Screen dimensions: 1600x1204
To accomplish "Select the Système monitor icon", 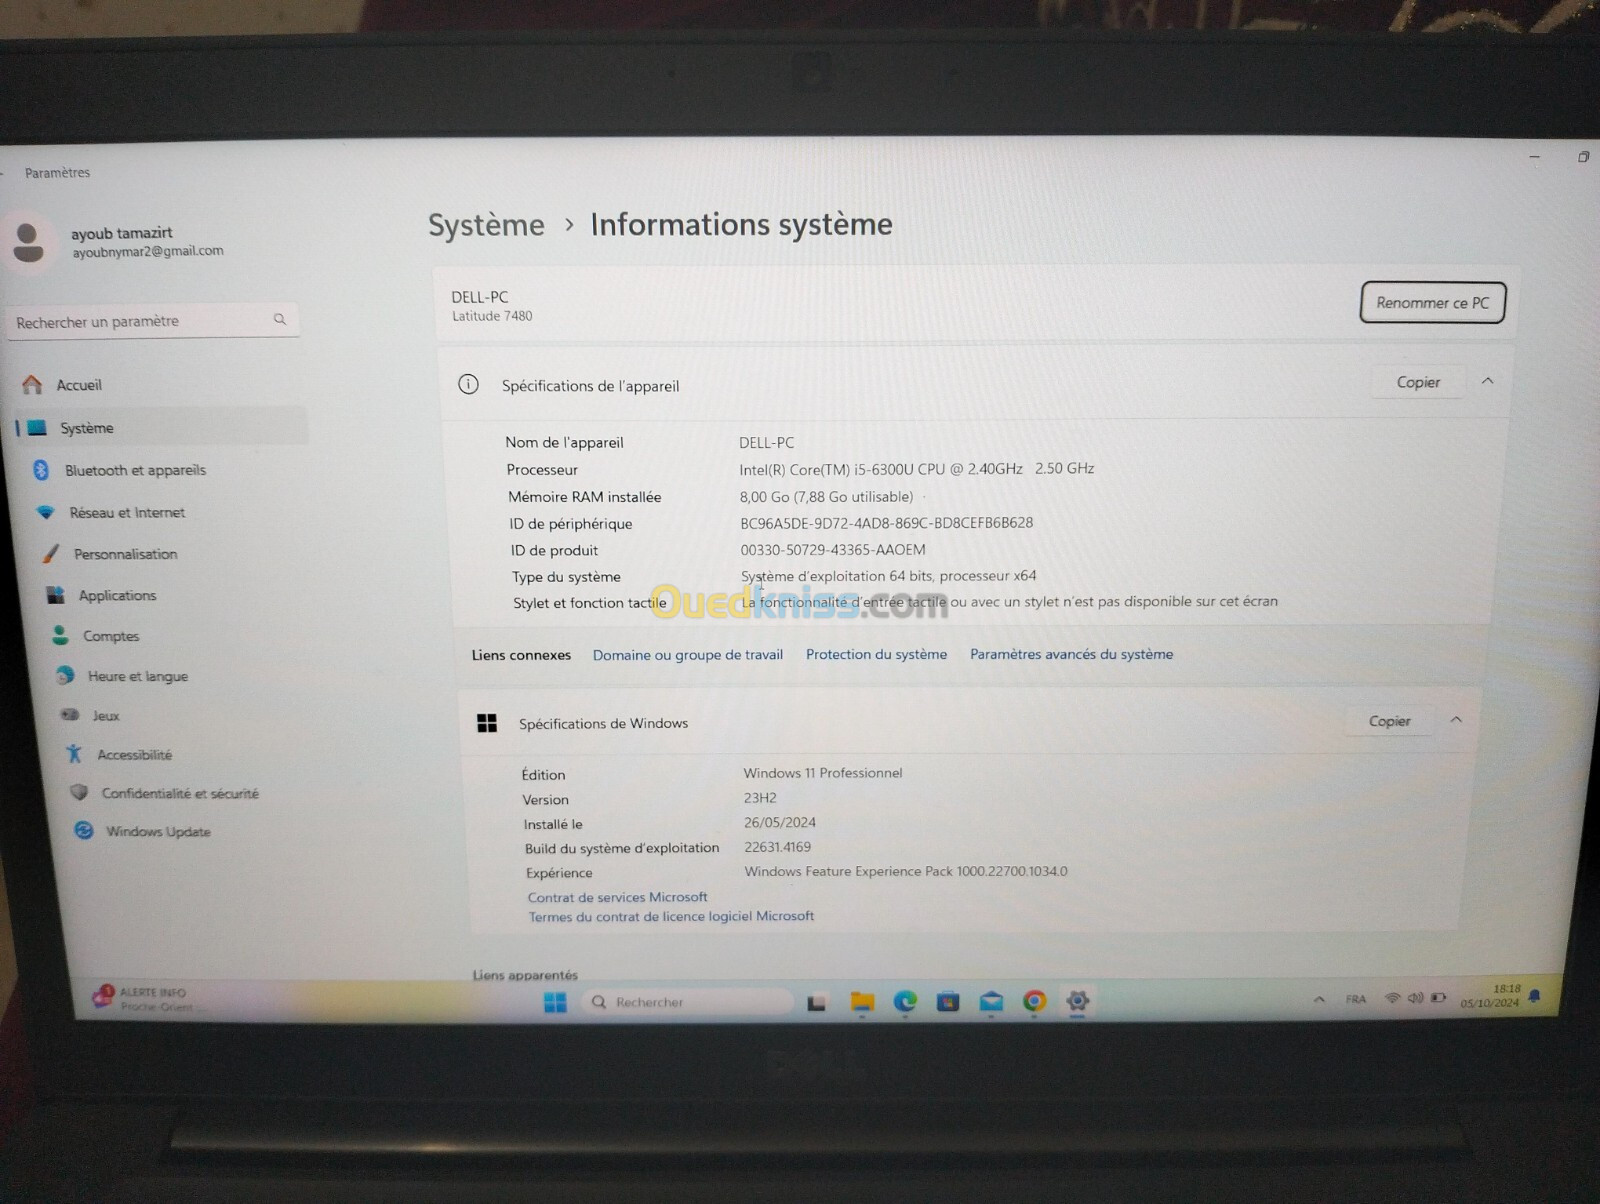I will point(37,428).
